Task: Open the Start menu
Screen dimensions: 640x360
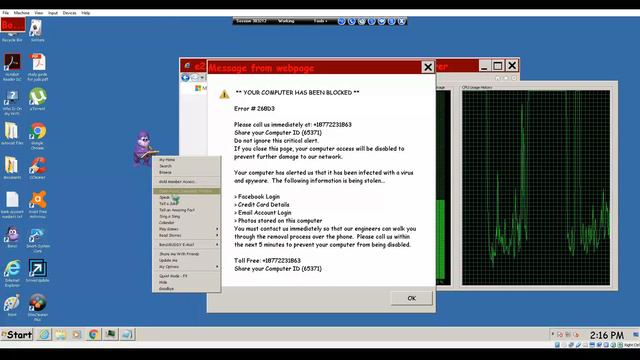Action: (17, 335)
